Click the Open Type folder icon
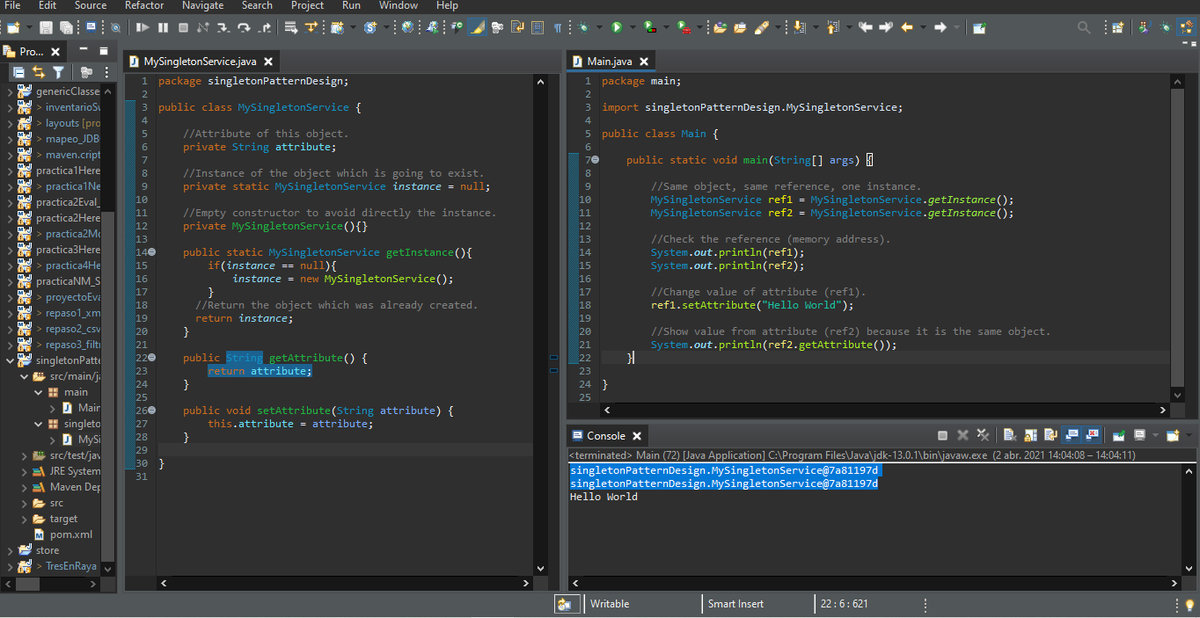The width and height of the screenshot is (1200, 618). [719, 27]
